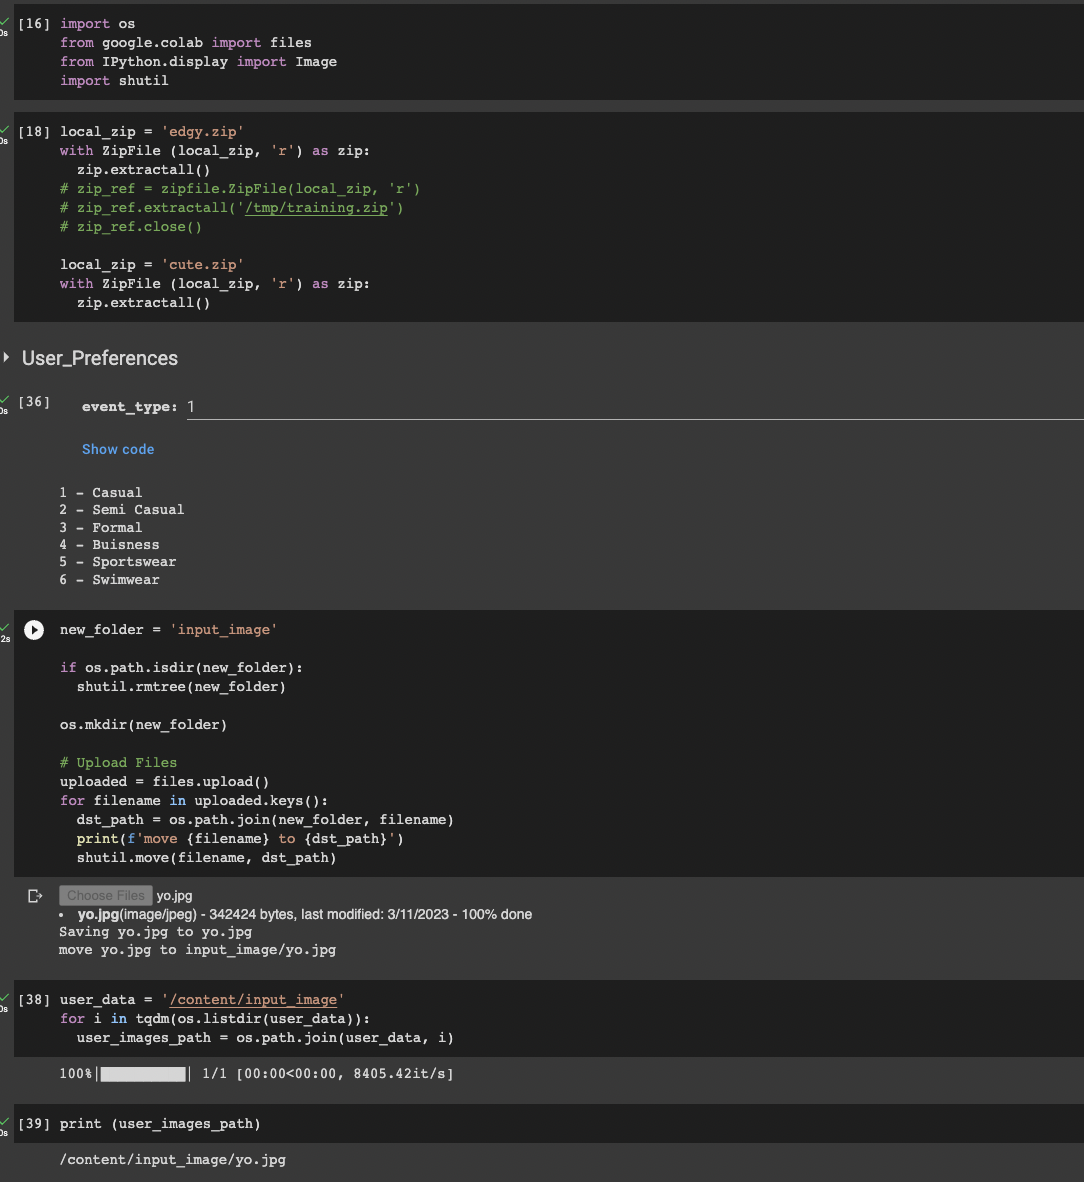
Task: Click the line "uploaded = files.upload()"
Action: coord(164,782)
